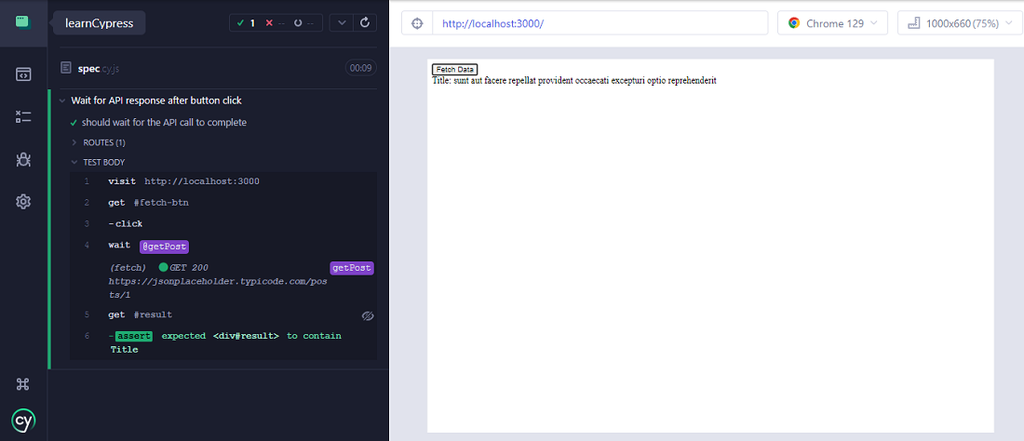This screenshot has height=441, width=1024.
Task: Click the project icon beside learnCypress
Action: pyautogui.click(x=24, y=22)
